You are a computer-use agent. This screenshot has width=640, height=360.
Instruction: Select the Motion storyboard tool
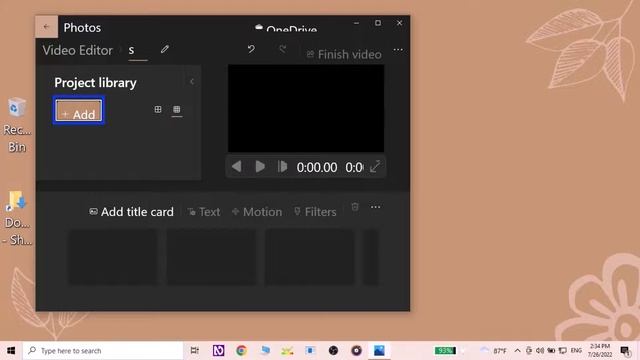[x=257, y=212]
